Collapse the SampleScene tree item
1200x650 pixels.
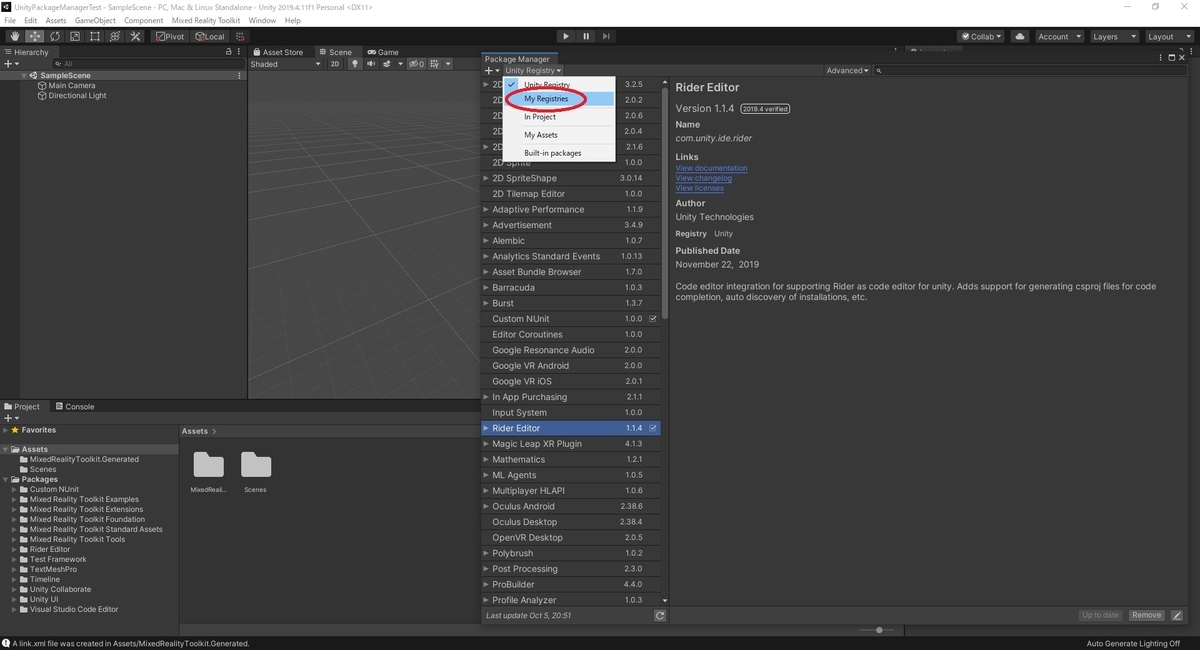[x=24, y=76]
